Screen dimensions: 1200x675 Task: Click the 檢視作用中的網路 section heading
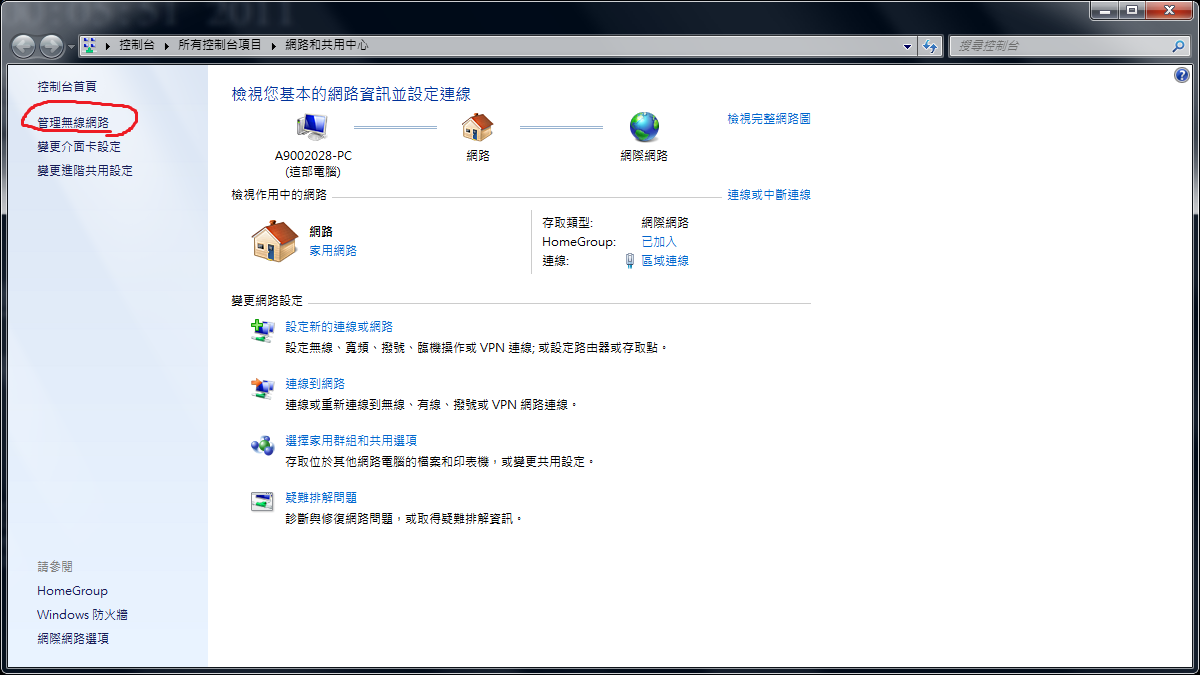(279, 195)
